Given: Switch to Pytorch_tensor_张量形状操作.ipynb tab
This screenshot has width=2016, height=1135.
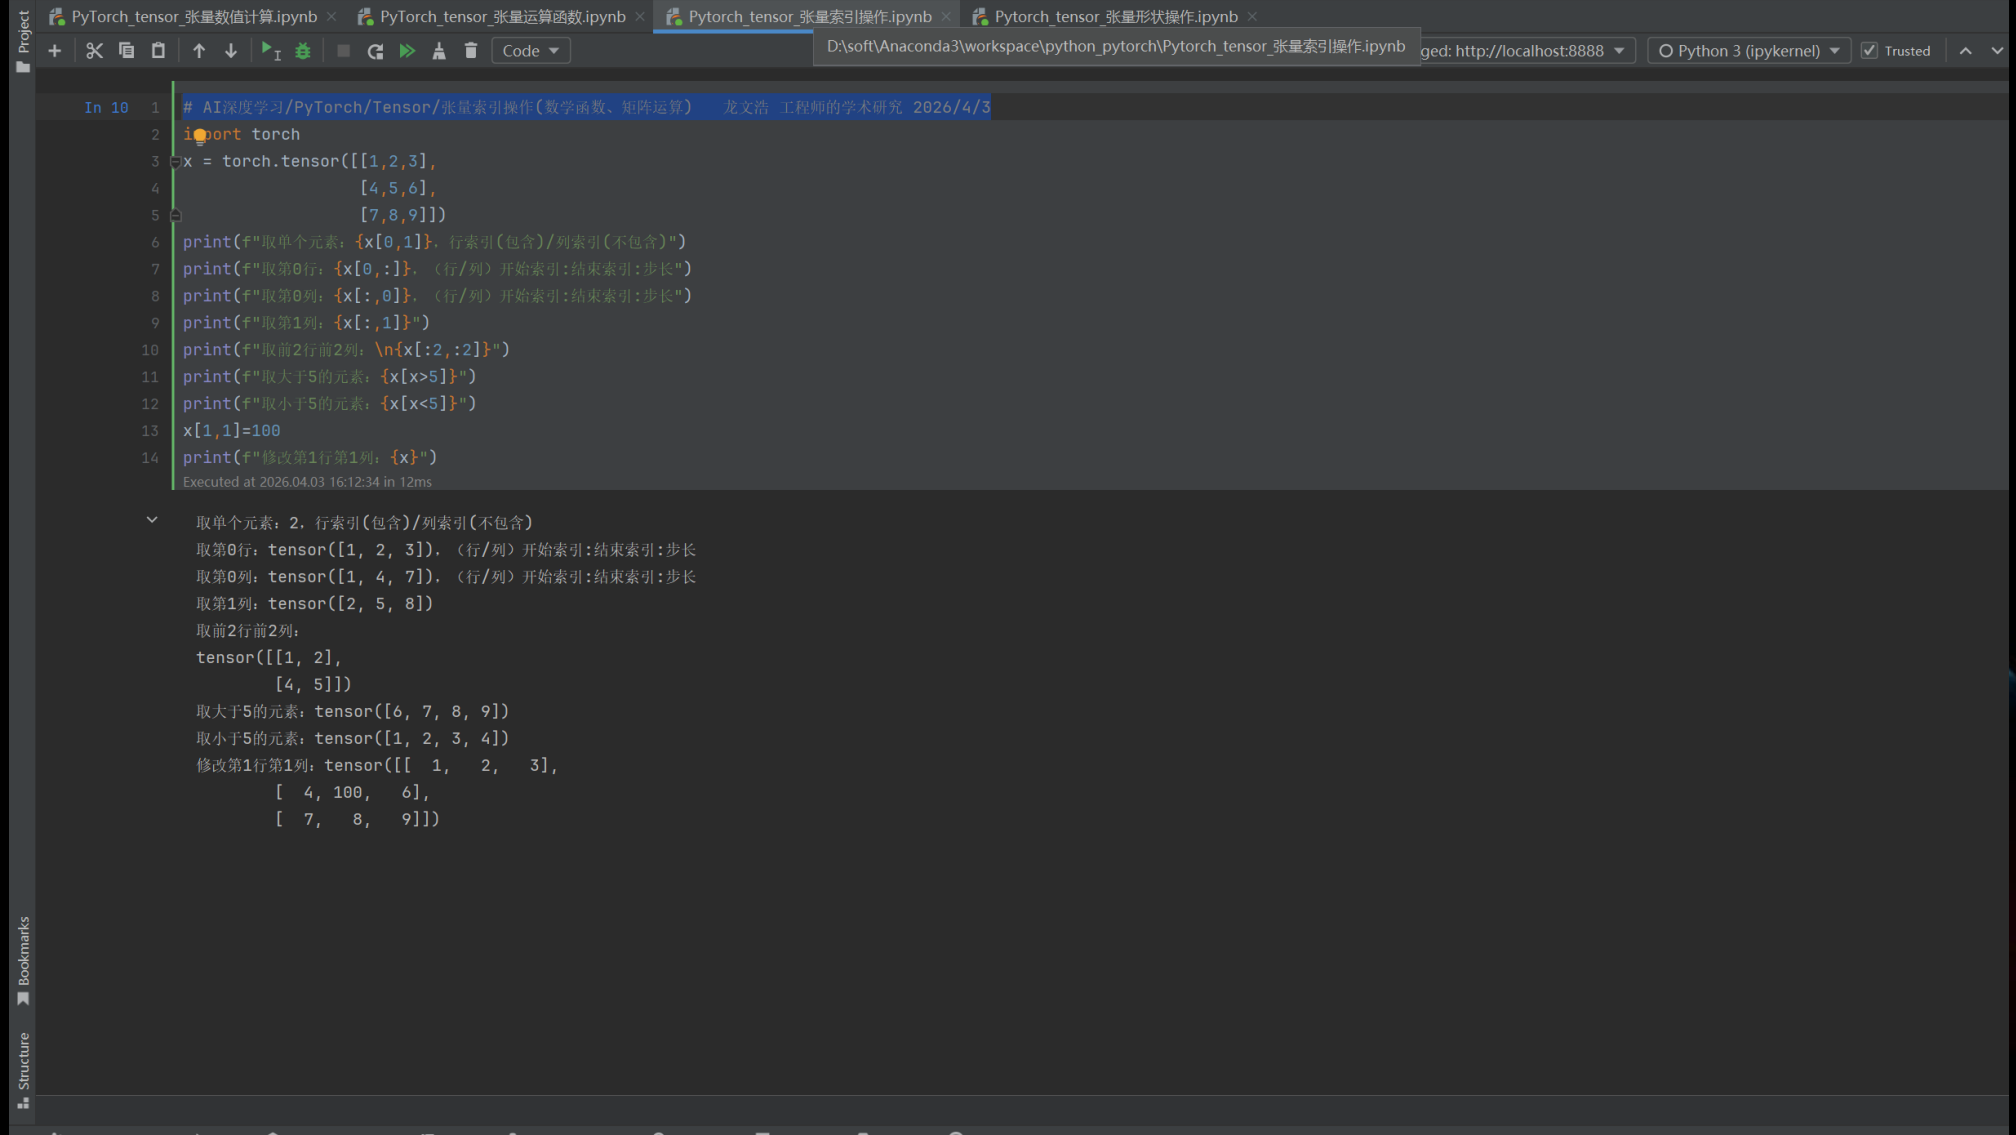Looking at the screenshot, I should pos(1115,17).
